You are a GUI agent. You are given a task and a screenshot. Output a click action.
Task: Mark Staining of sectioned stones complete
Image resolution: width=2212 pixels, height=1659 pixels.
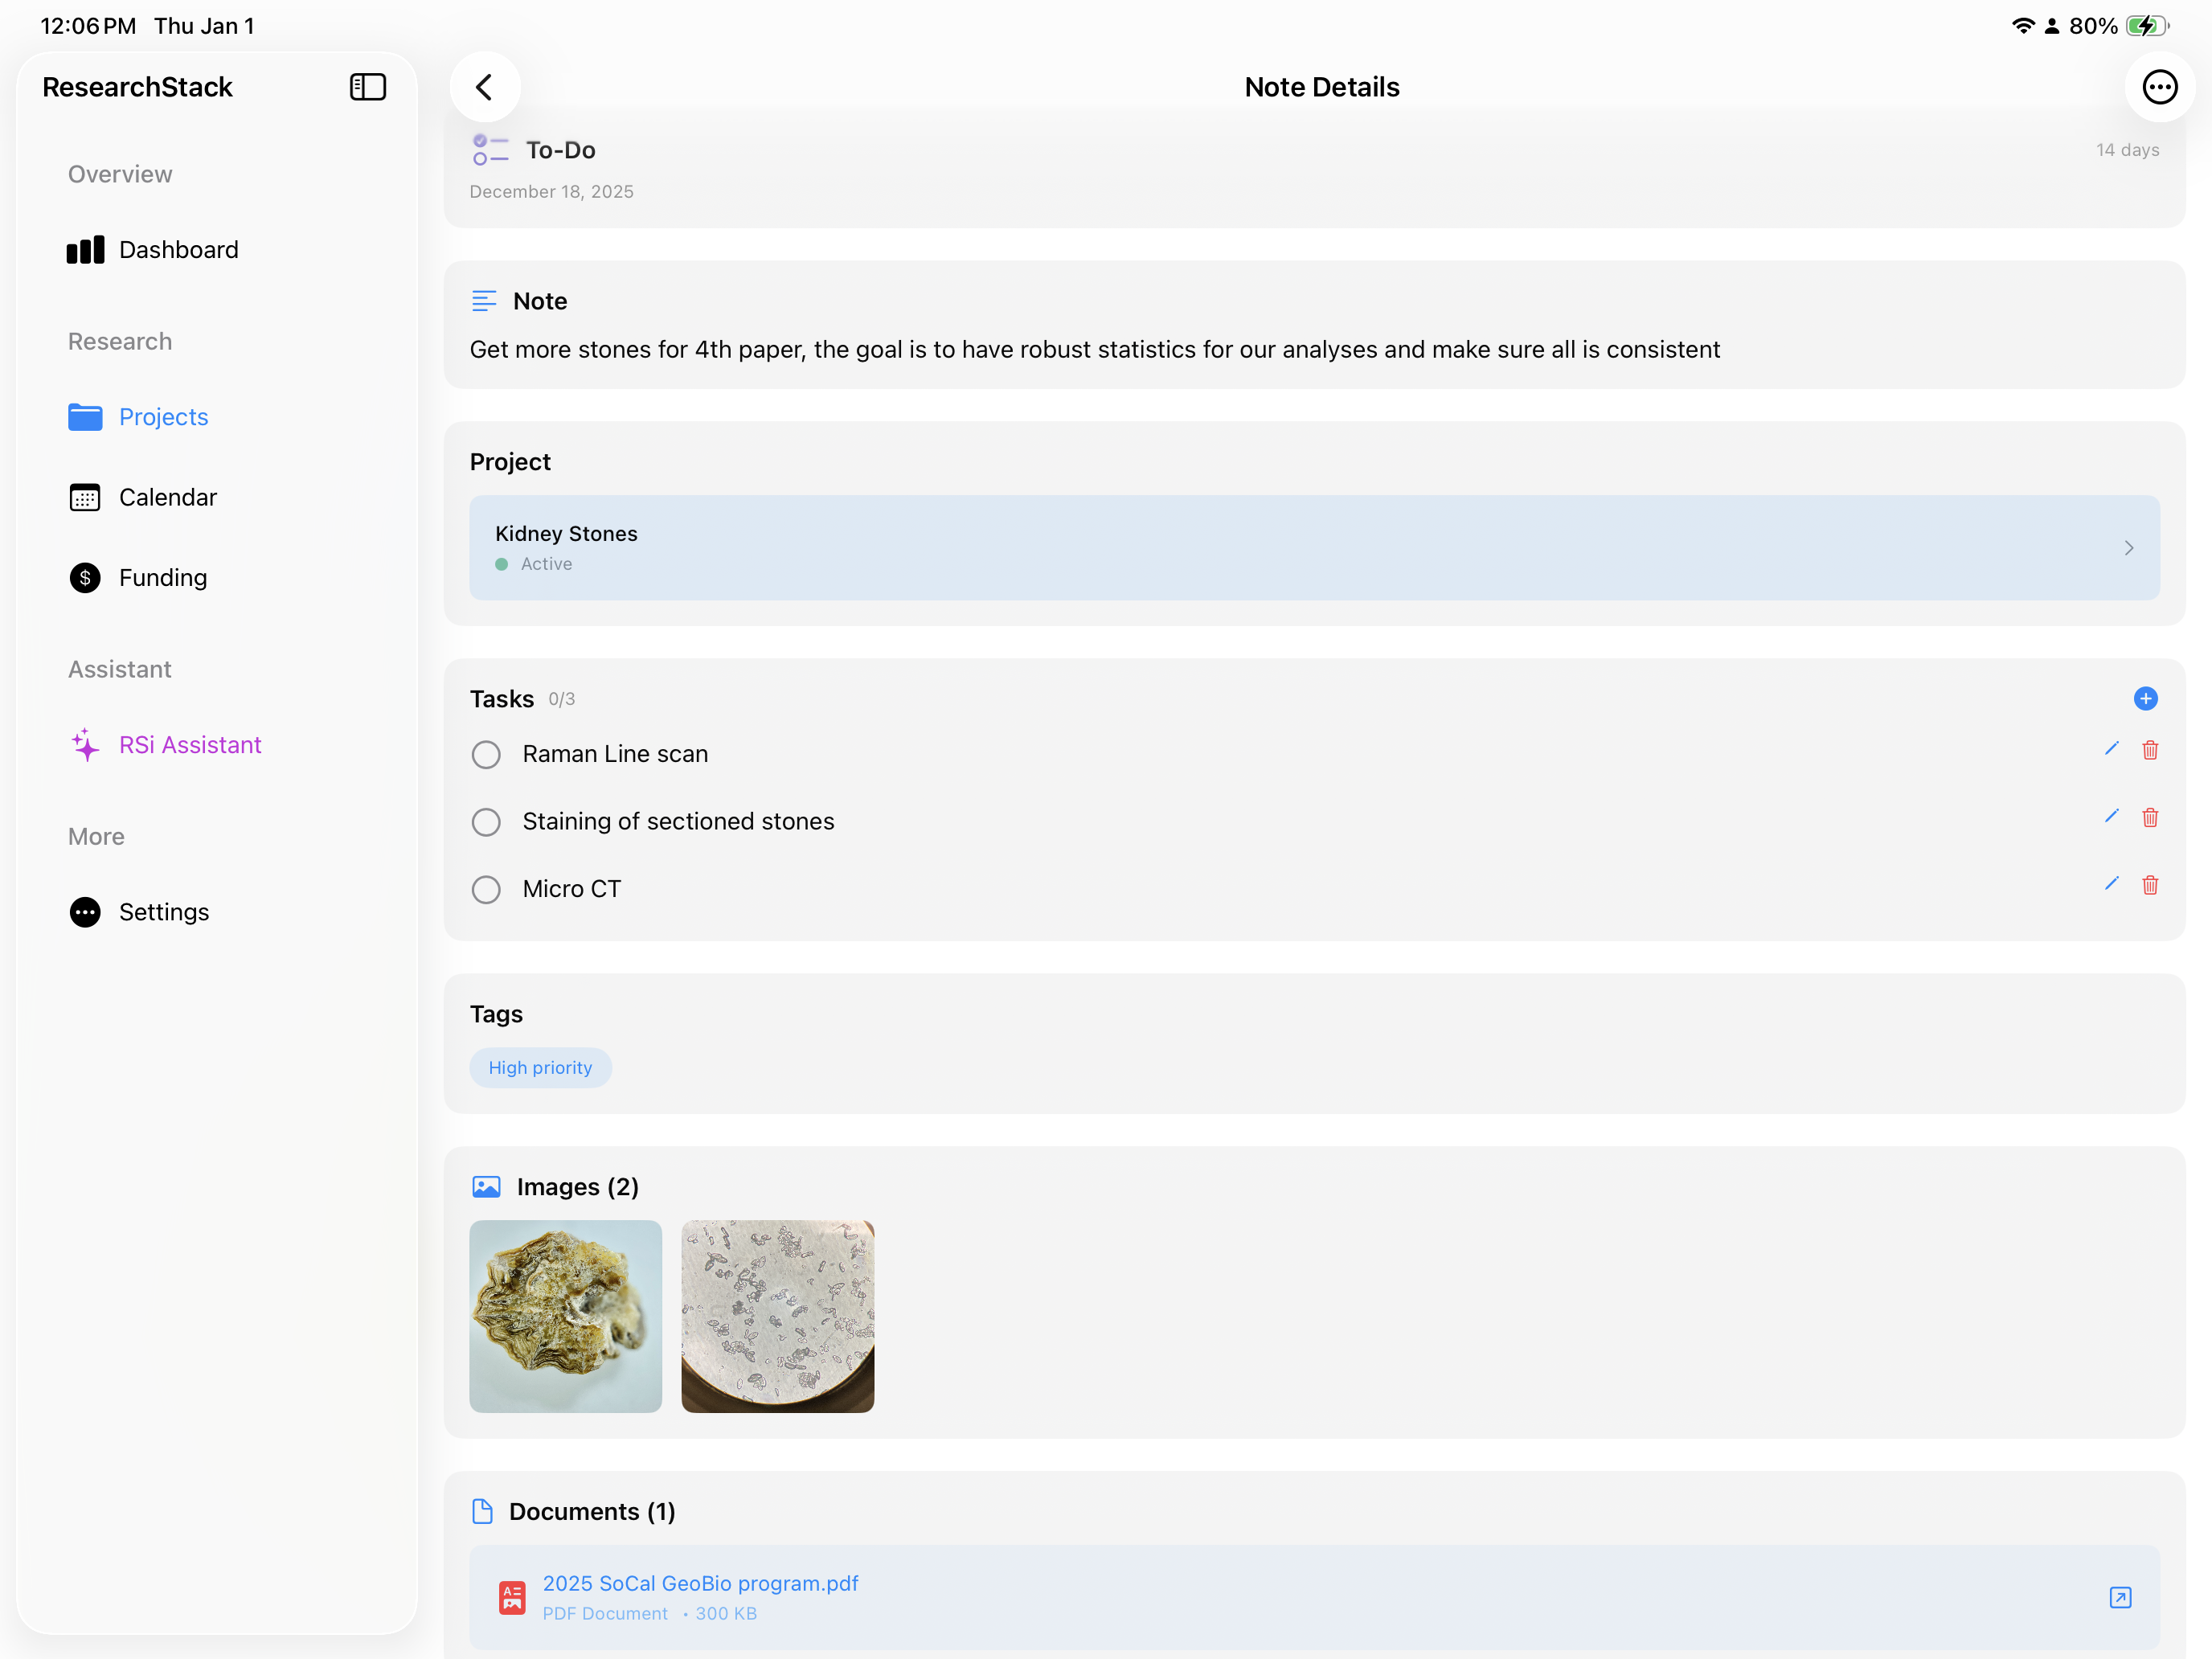[486, 821]
